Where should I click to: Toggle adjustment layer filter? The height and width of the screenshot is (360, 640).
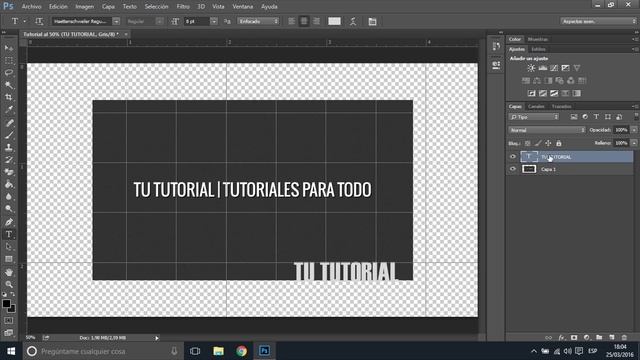point(585,117)
